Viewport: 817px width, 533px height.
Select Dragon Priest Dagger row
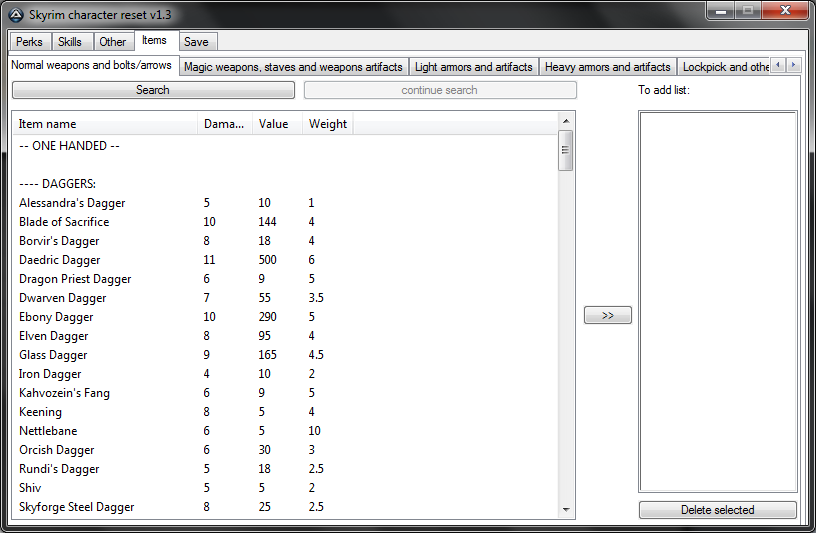[x=285, y=279]
